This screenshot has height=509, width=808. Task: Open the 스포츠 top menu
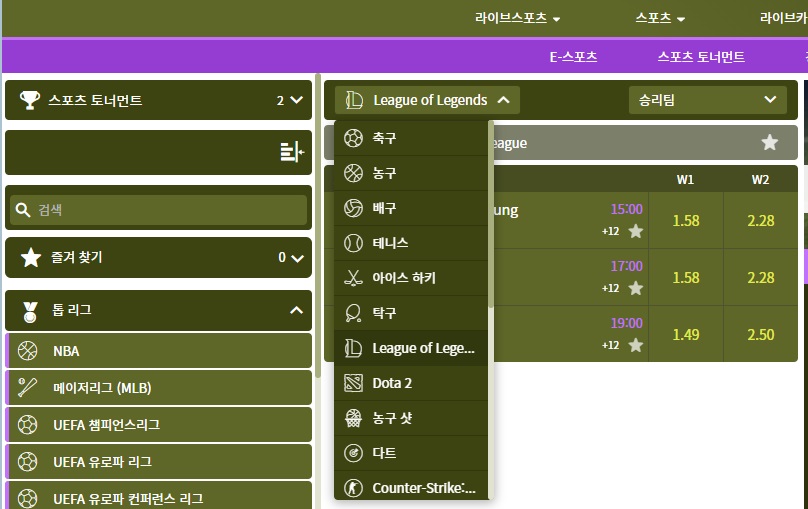click(x=660, y=18)
